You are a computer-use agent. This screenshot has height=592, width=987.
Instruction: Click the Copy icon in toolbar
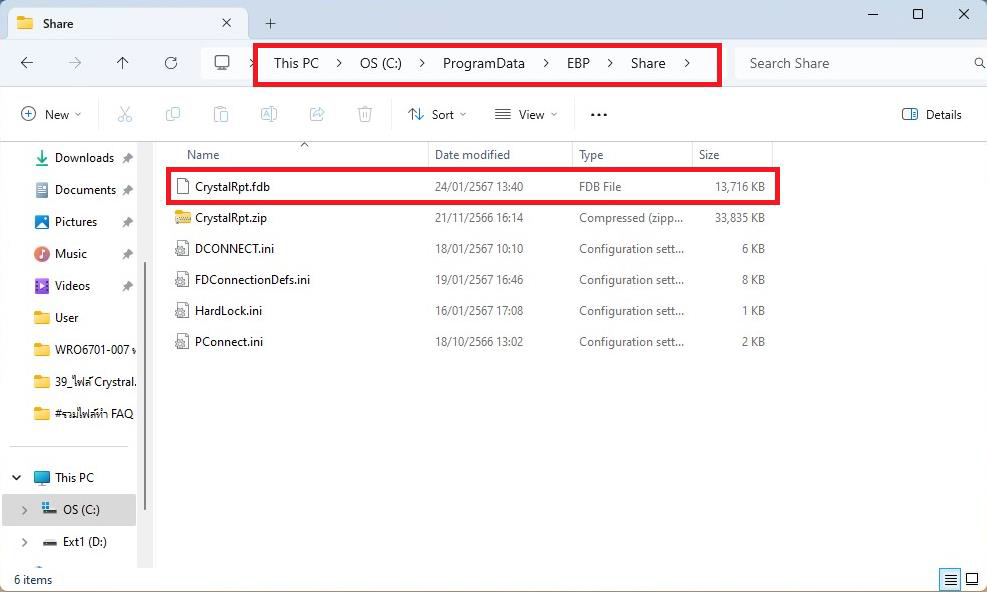click(x=173, y=115)
